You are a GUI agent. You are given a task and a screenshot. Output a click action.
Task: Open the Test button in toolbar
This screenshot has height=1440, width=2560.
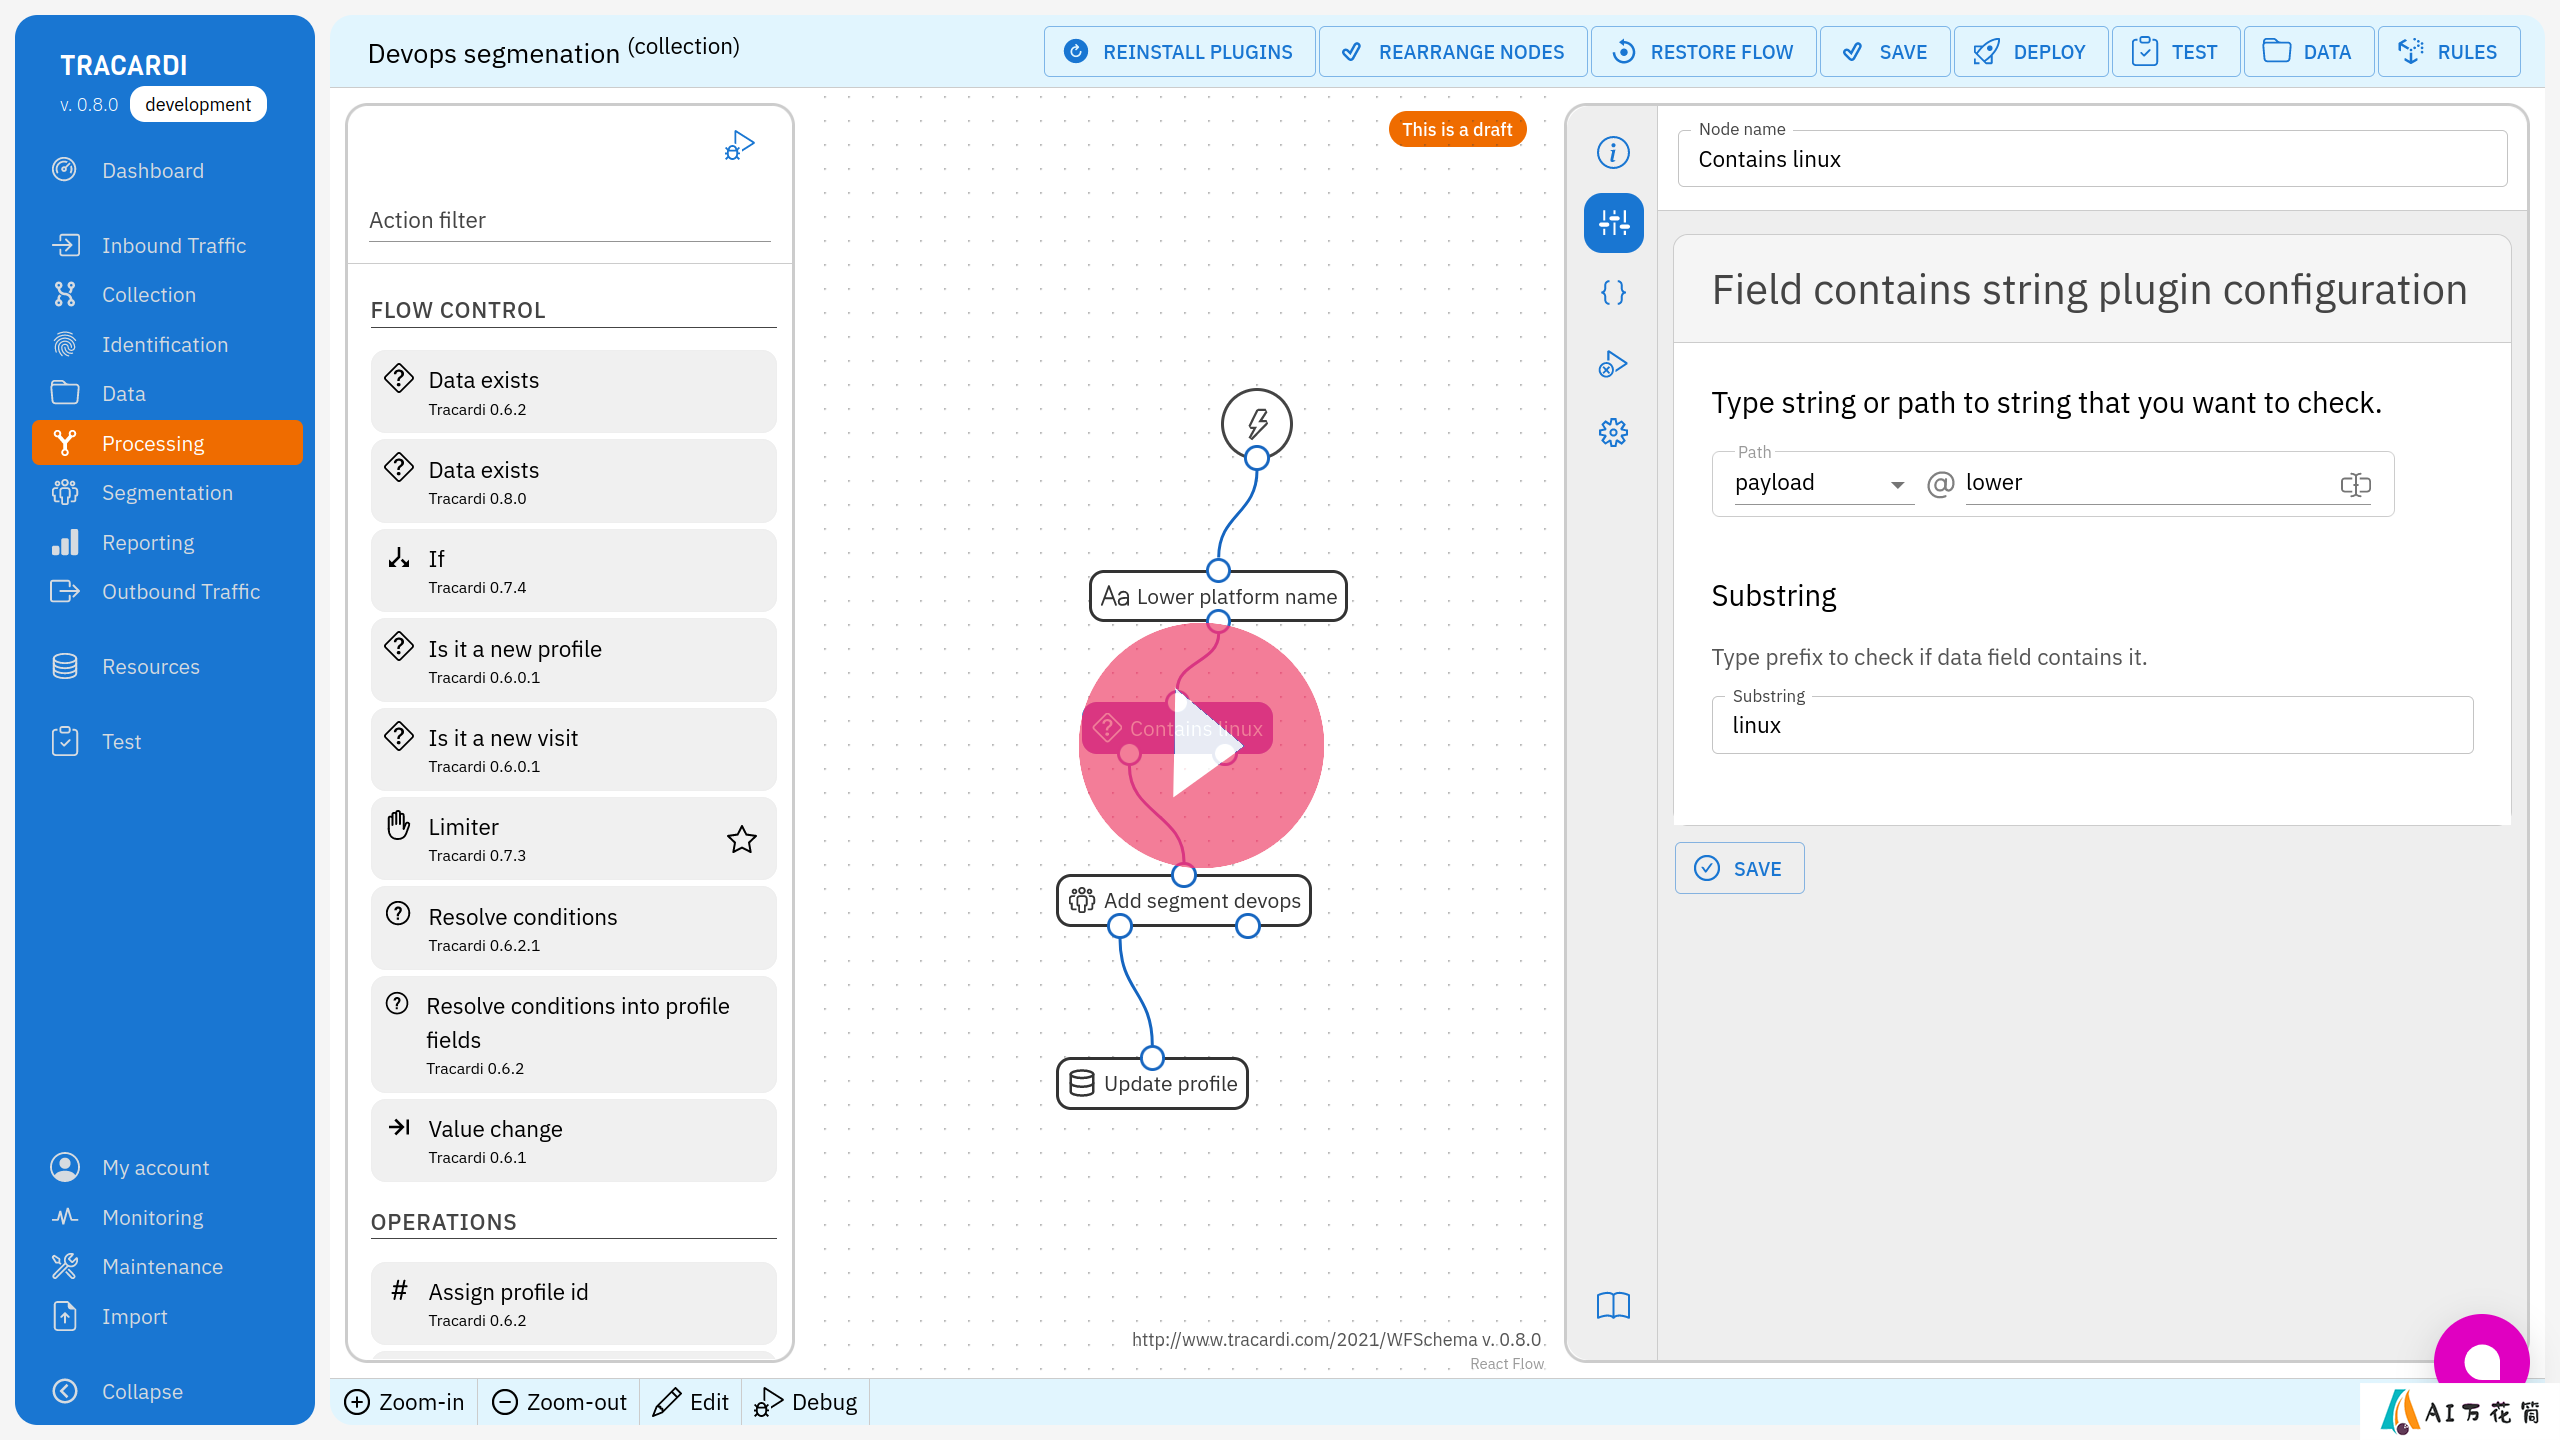point(2175,52)
